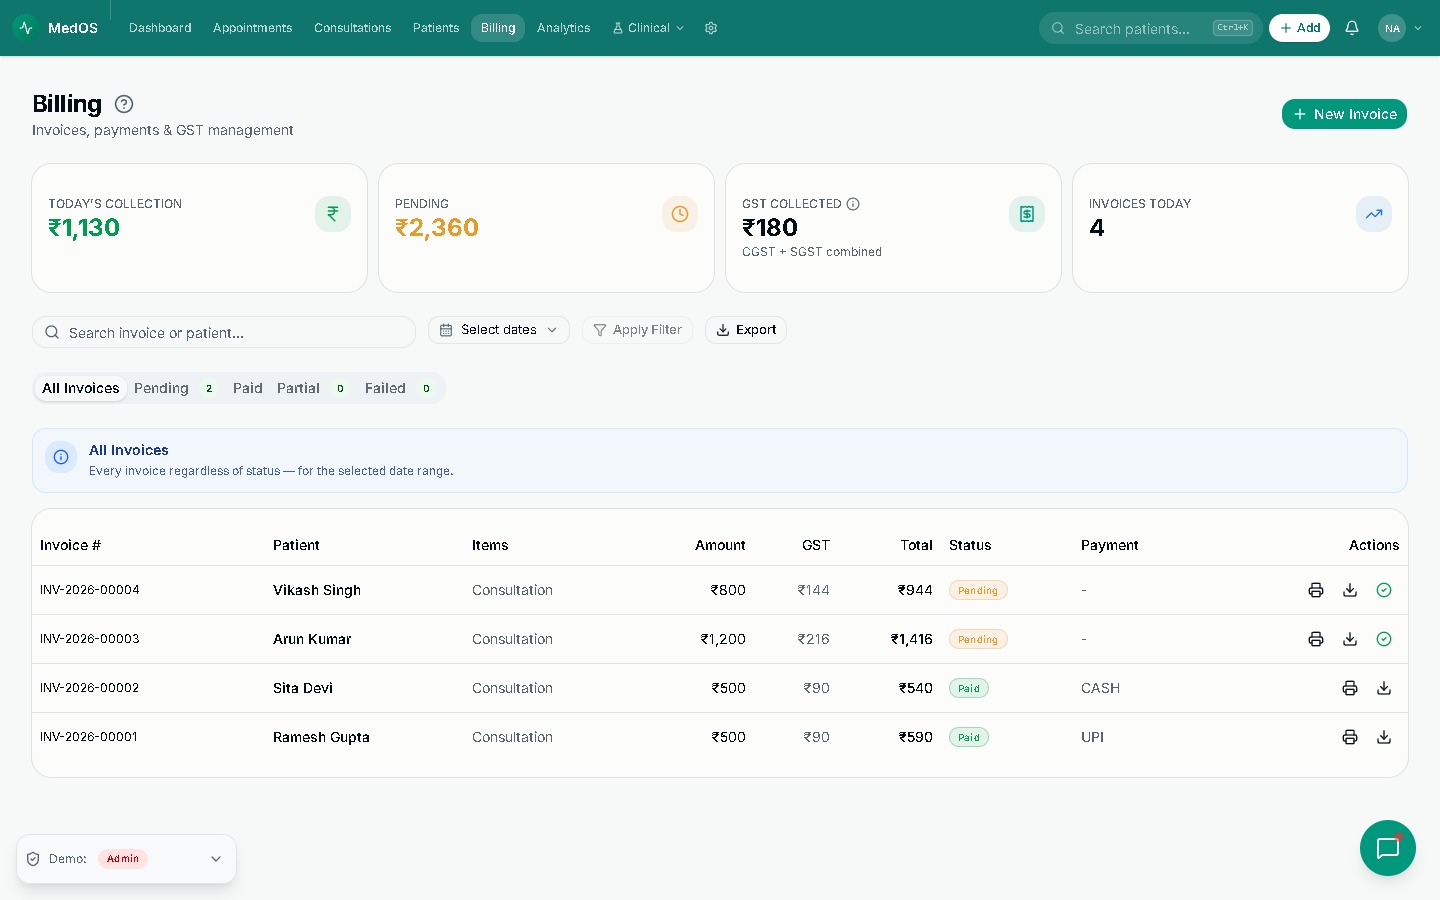Click Apply Filter button
1440x900 pixels.
(637, 330)
